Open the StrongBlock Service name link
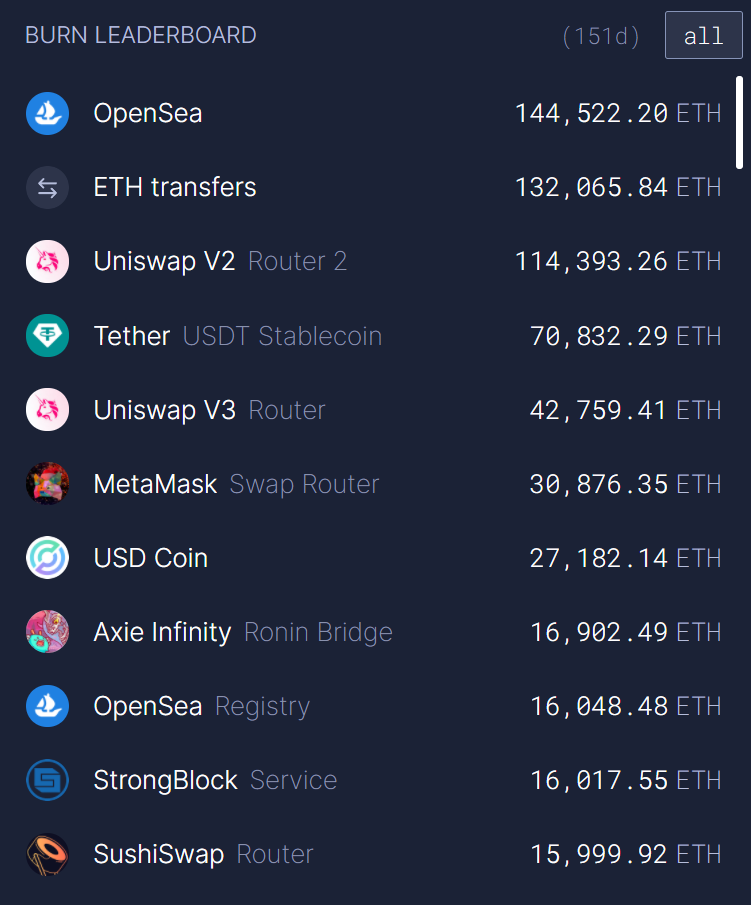Image resolution: width=751 pixels, height=905 pixels. click(x=215, y=780)
